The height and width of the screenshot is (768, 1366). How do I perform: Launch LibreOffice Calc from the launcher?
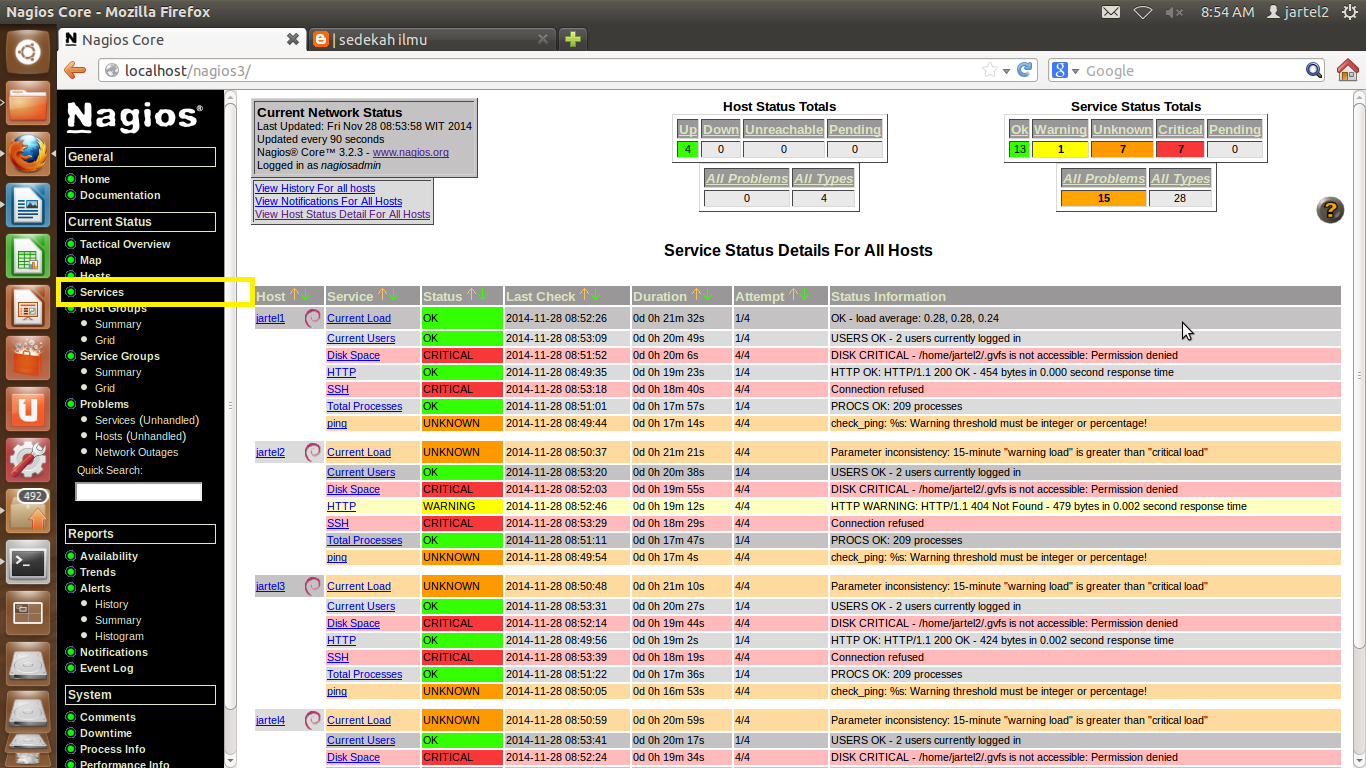pos(28,256)
